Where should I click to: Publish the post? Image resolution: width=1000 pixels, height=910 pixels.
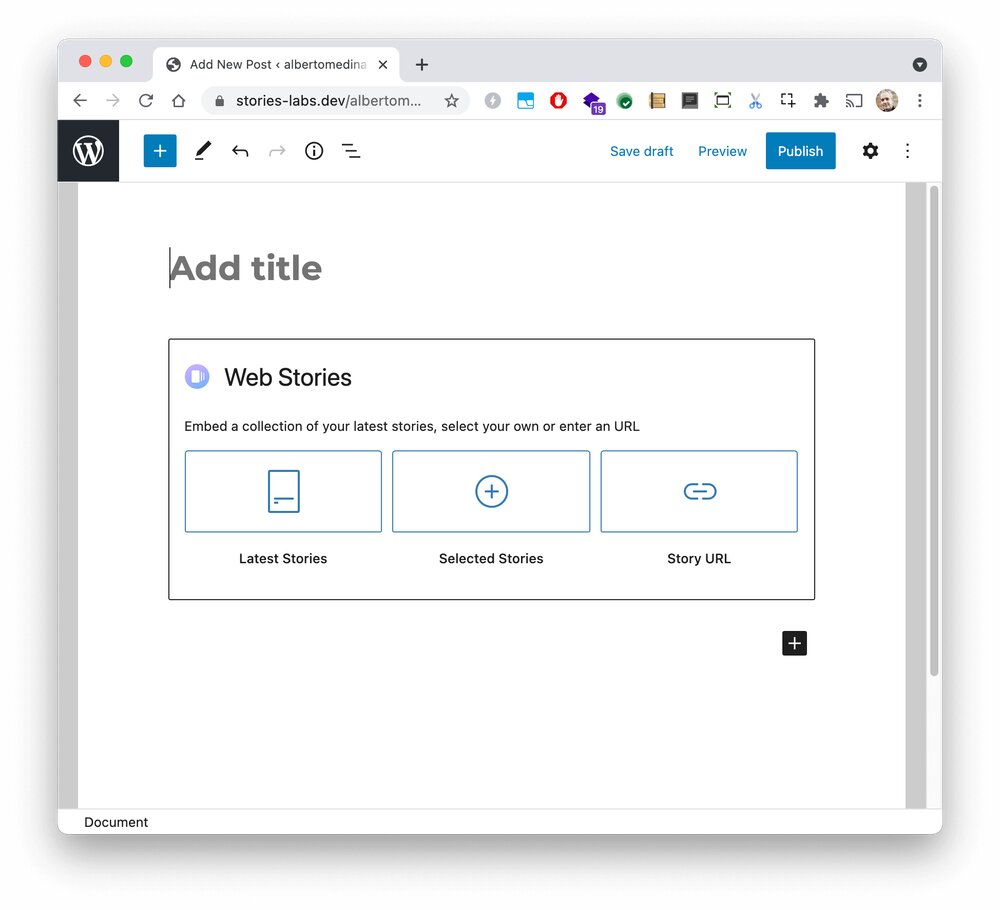[800, 151]
